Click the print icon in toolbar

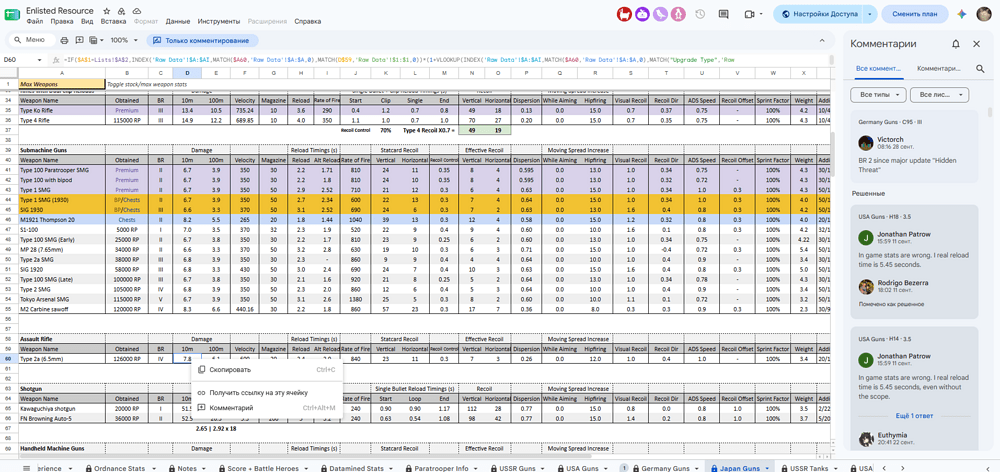click(64, 40)
